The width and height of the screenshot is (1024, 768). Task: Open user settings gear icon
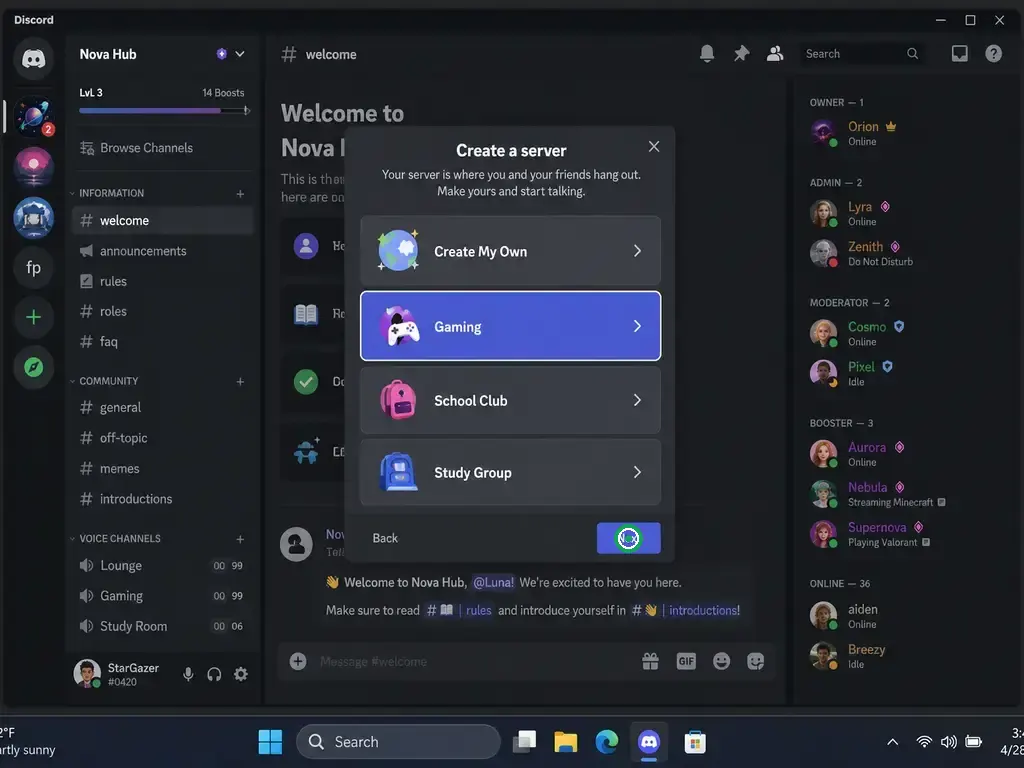[x=241, y=674]
